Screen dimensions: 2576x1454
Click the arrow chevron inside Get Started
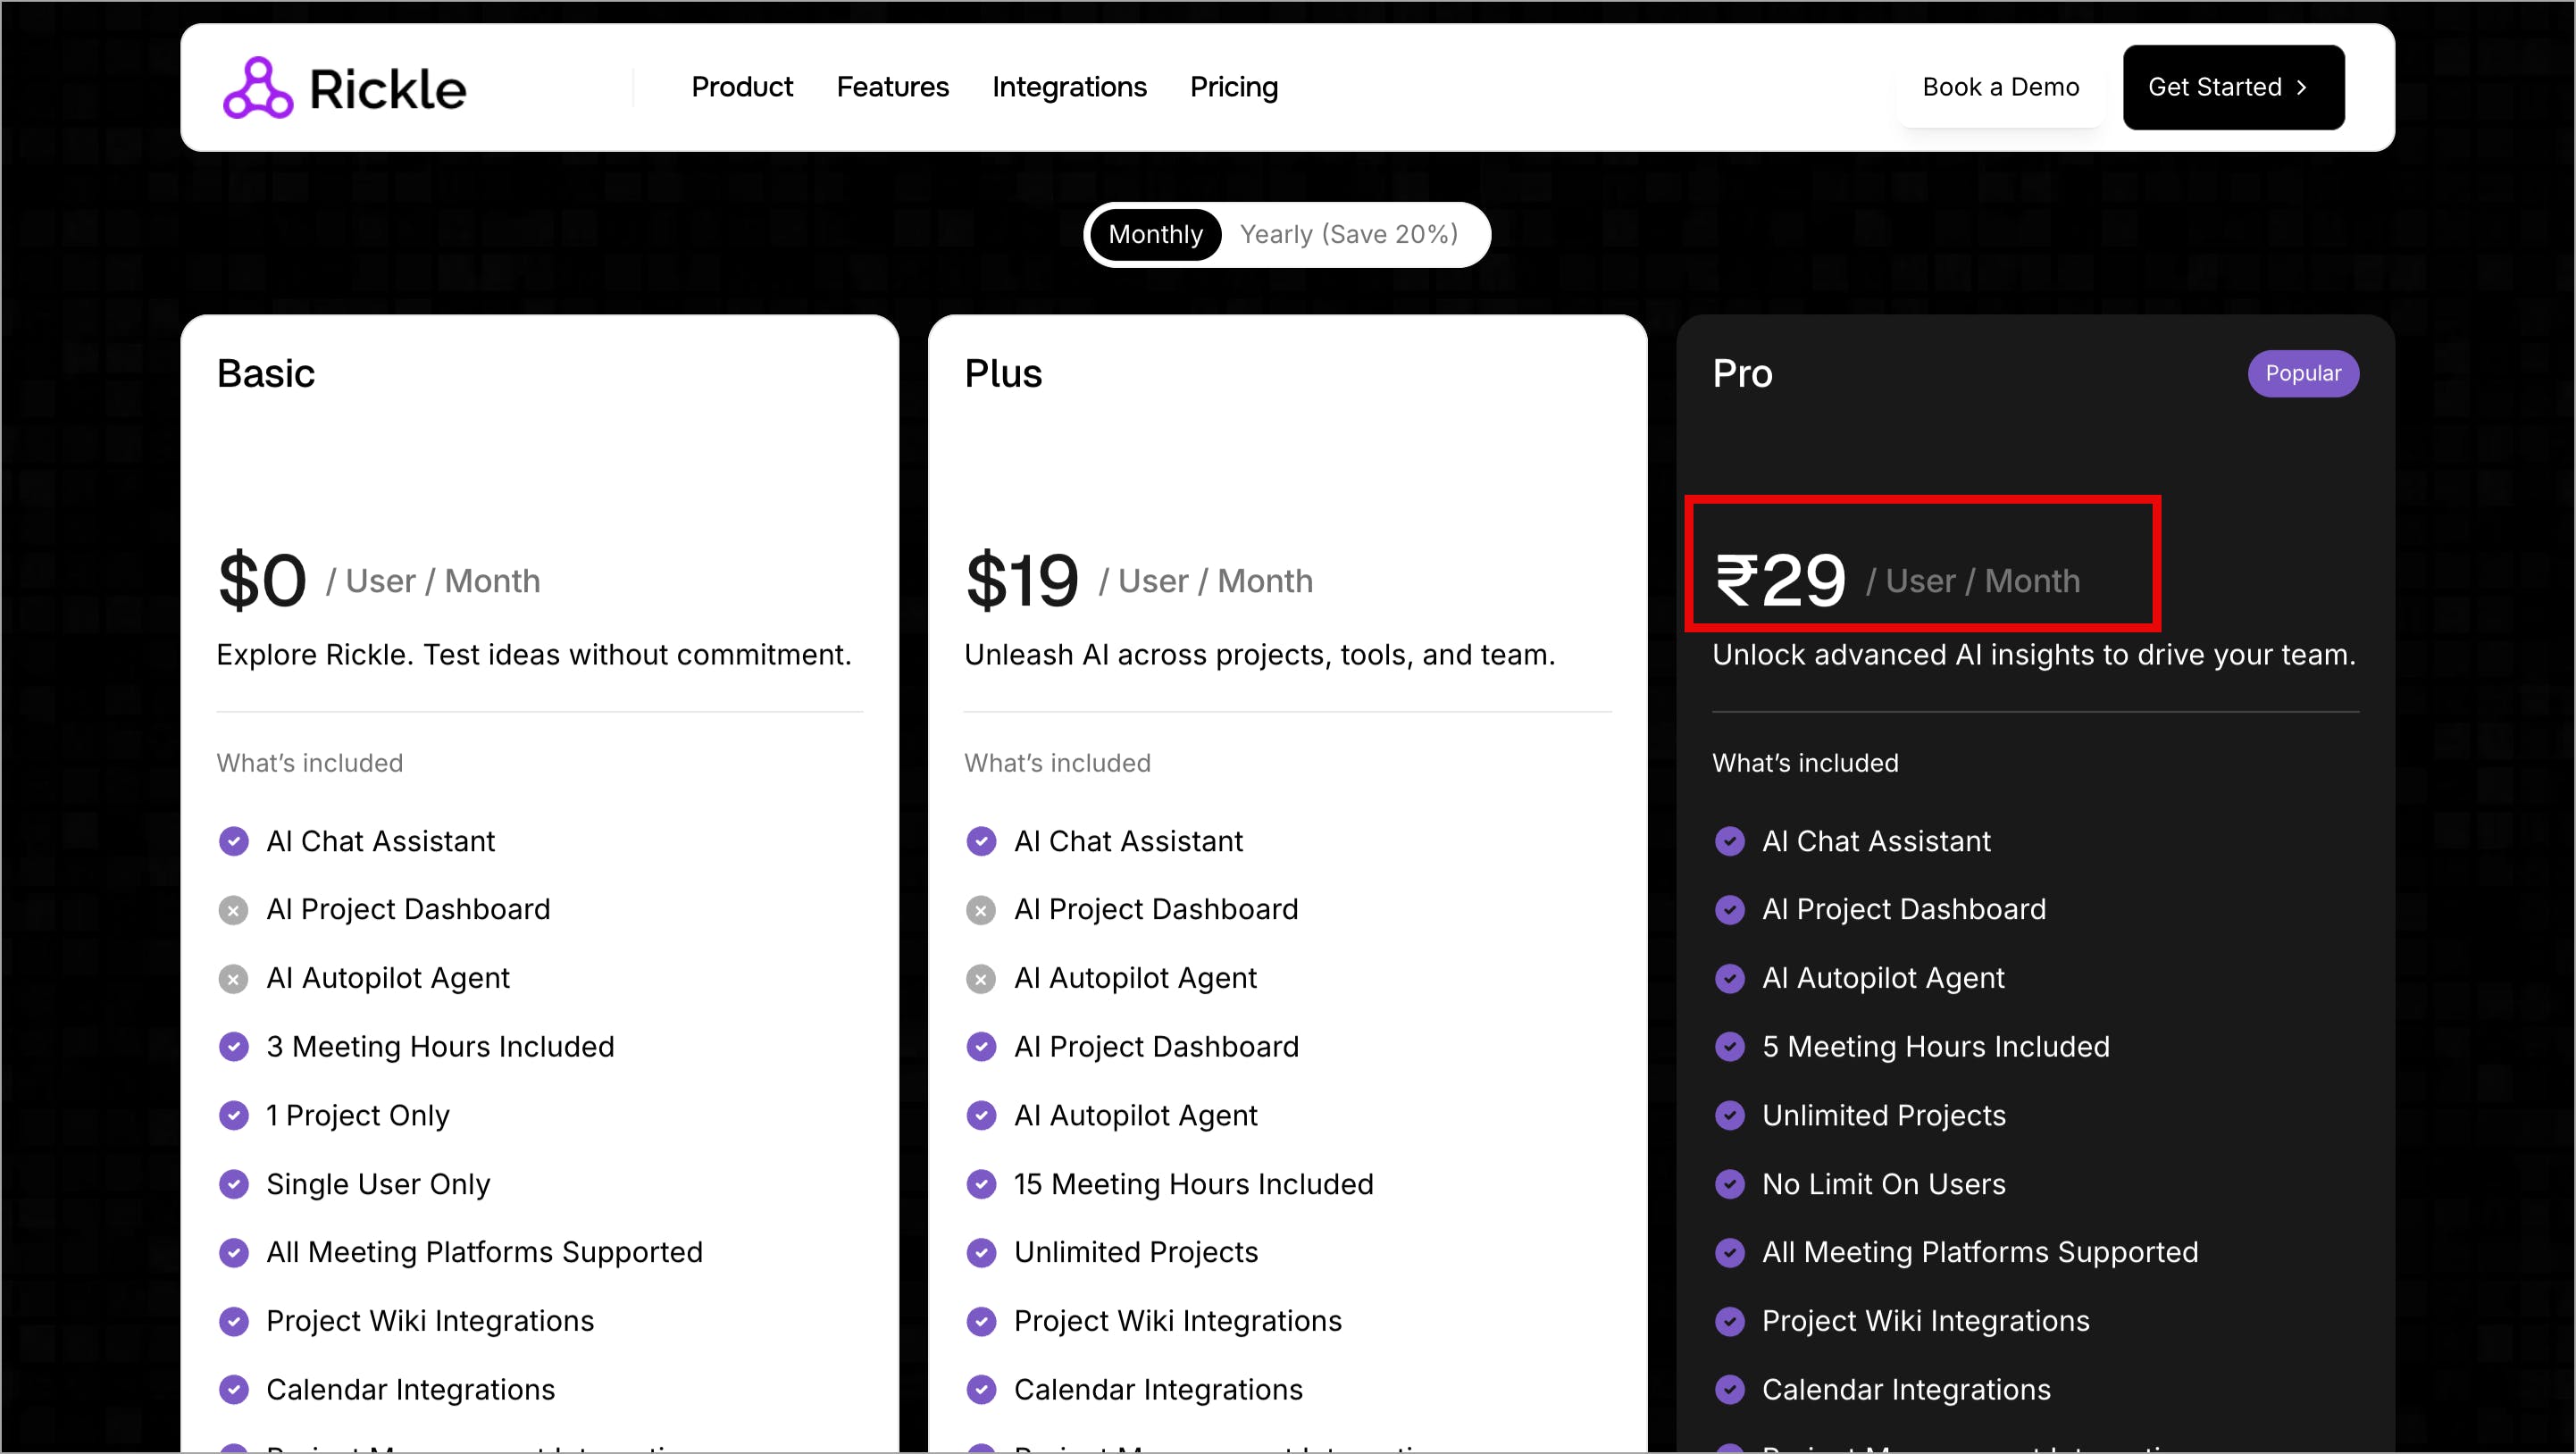[2302, 88]
